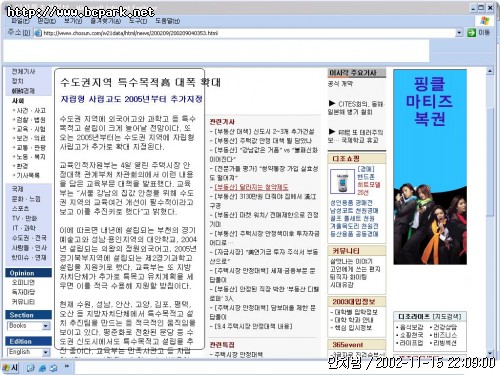The width and height of the screenshot is (500, 375).
Task: Go to the IT·과학 section
Action: click(x=24, y=228)
